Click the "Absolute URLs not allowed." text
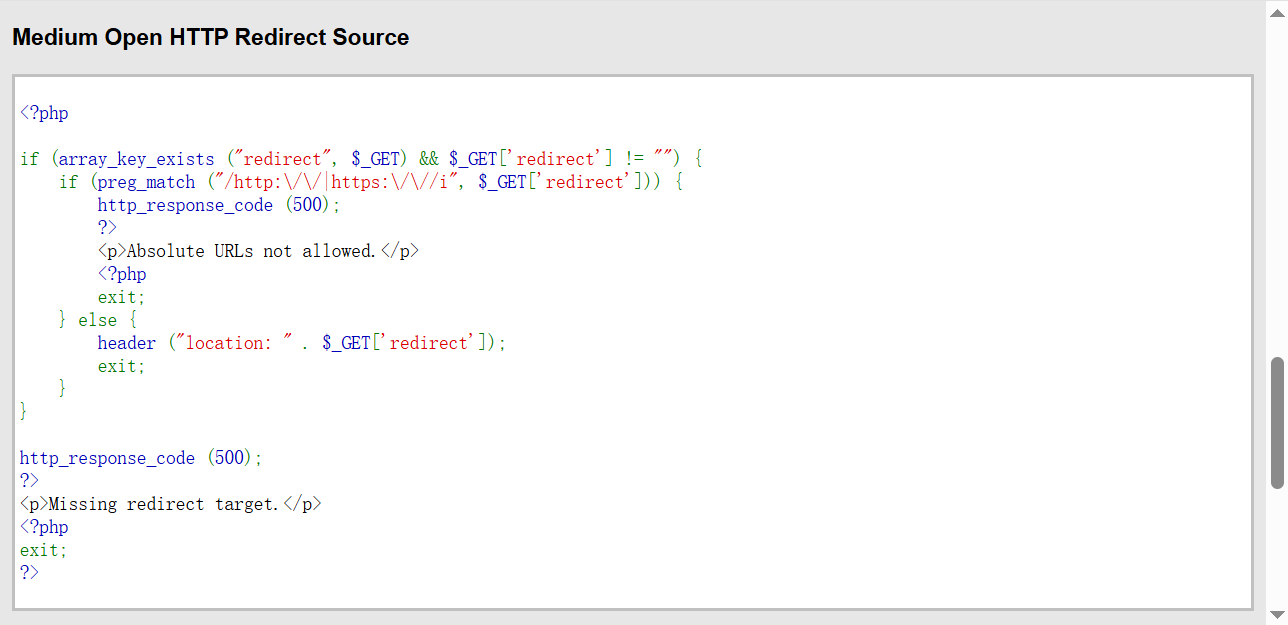The width and height of the screenshot is (1288, 625). (251, 251)
